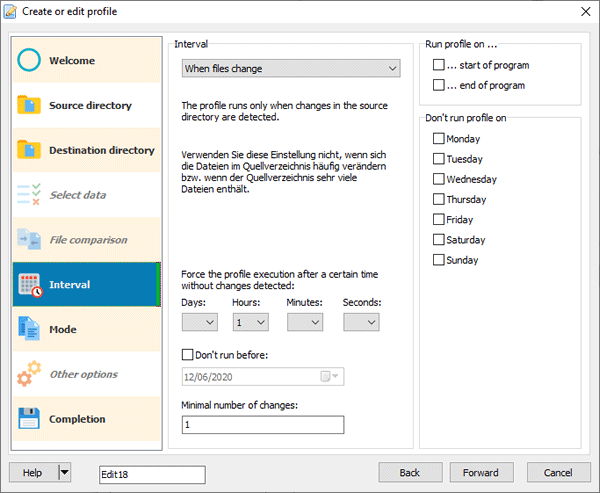Toggle the Don't run before checkbox

(x=188, y=354)
